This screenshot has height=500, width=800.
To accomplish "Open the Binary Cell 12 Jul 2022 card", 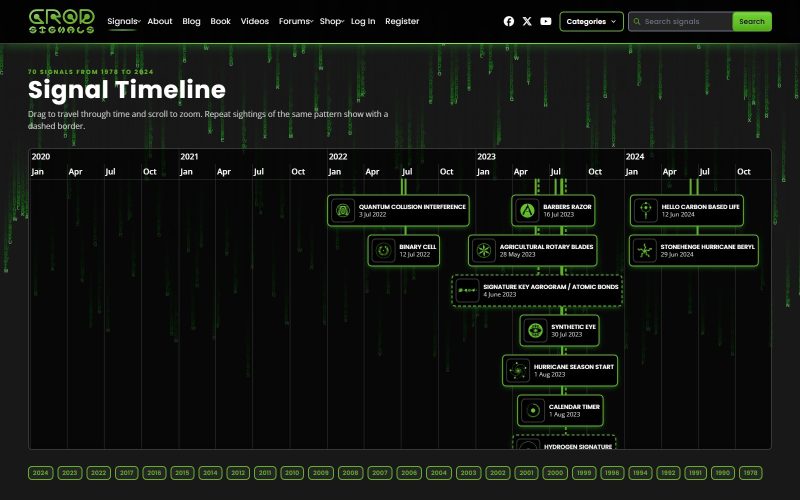I will click(x=404, y=251).
